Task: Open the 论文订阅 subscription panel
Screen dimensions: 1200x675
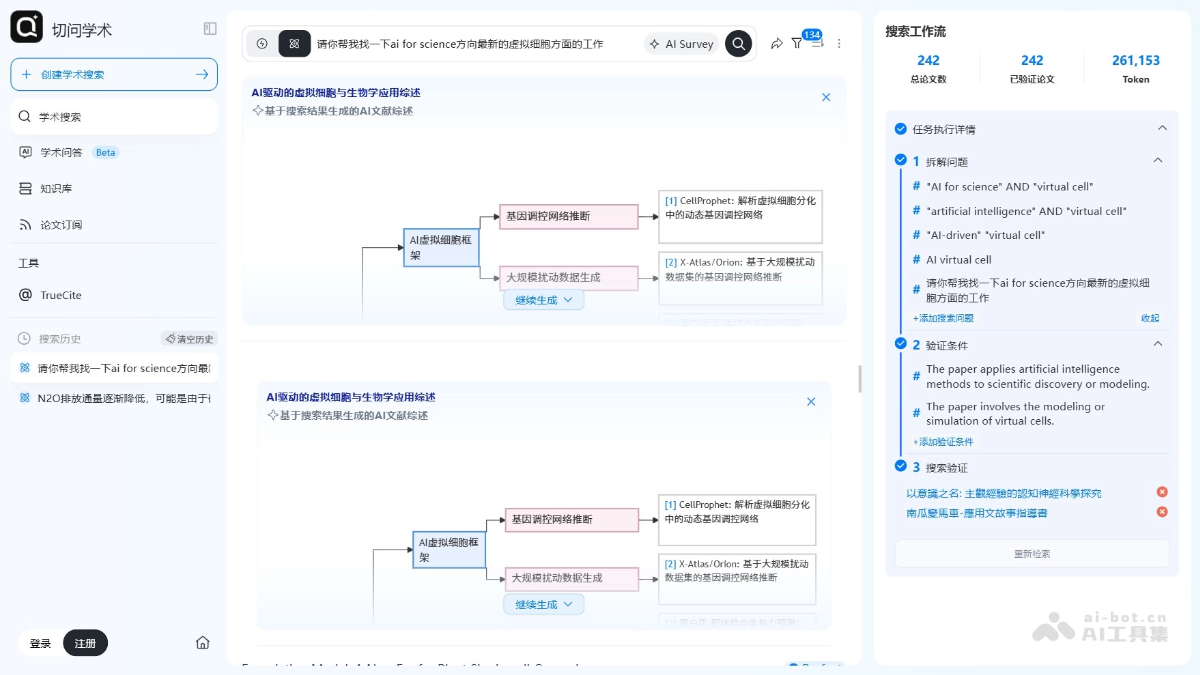Action: point(62,224)
